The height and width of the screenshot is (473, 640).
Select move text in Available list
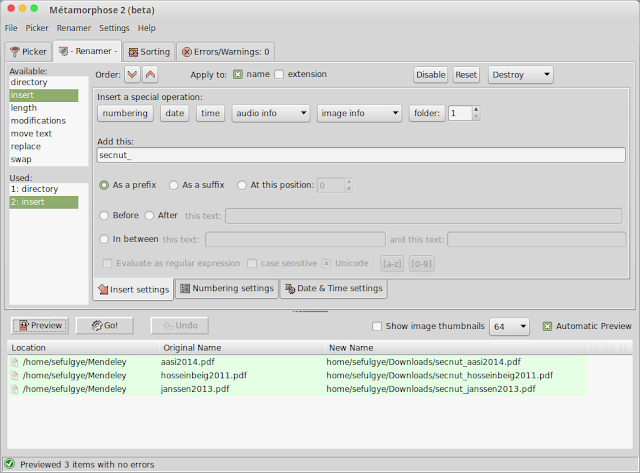tap(44, 133)
